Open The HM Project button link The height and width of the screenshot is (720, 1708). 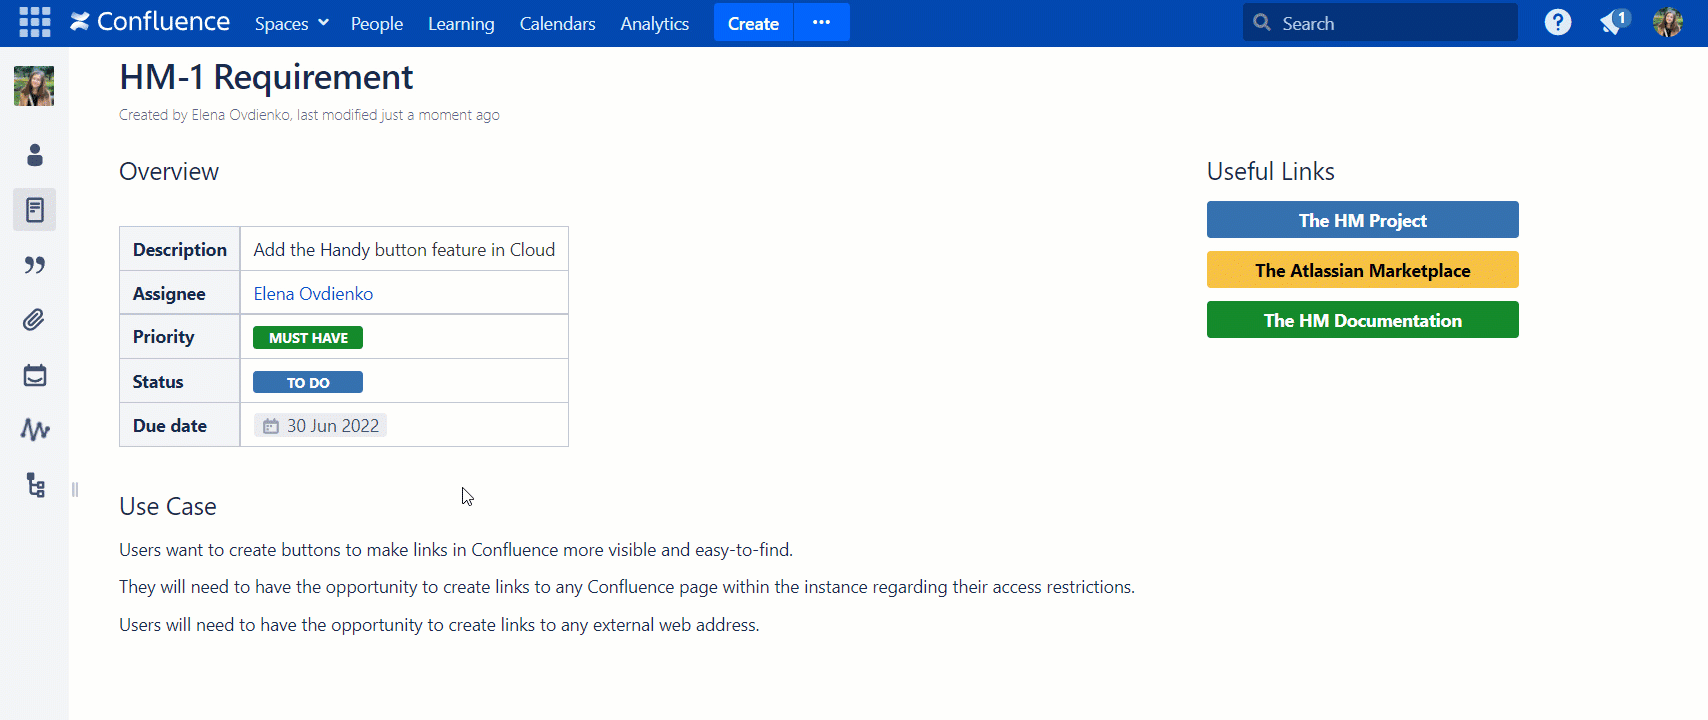click(1362, 220)
